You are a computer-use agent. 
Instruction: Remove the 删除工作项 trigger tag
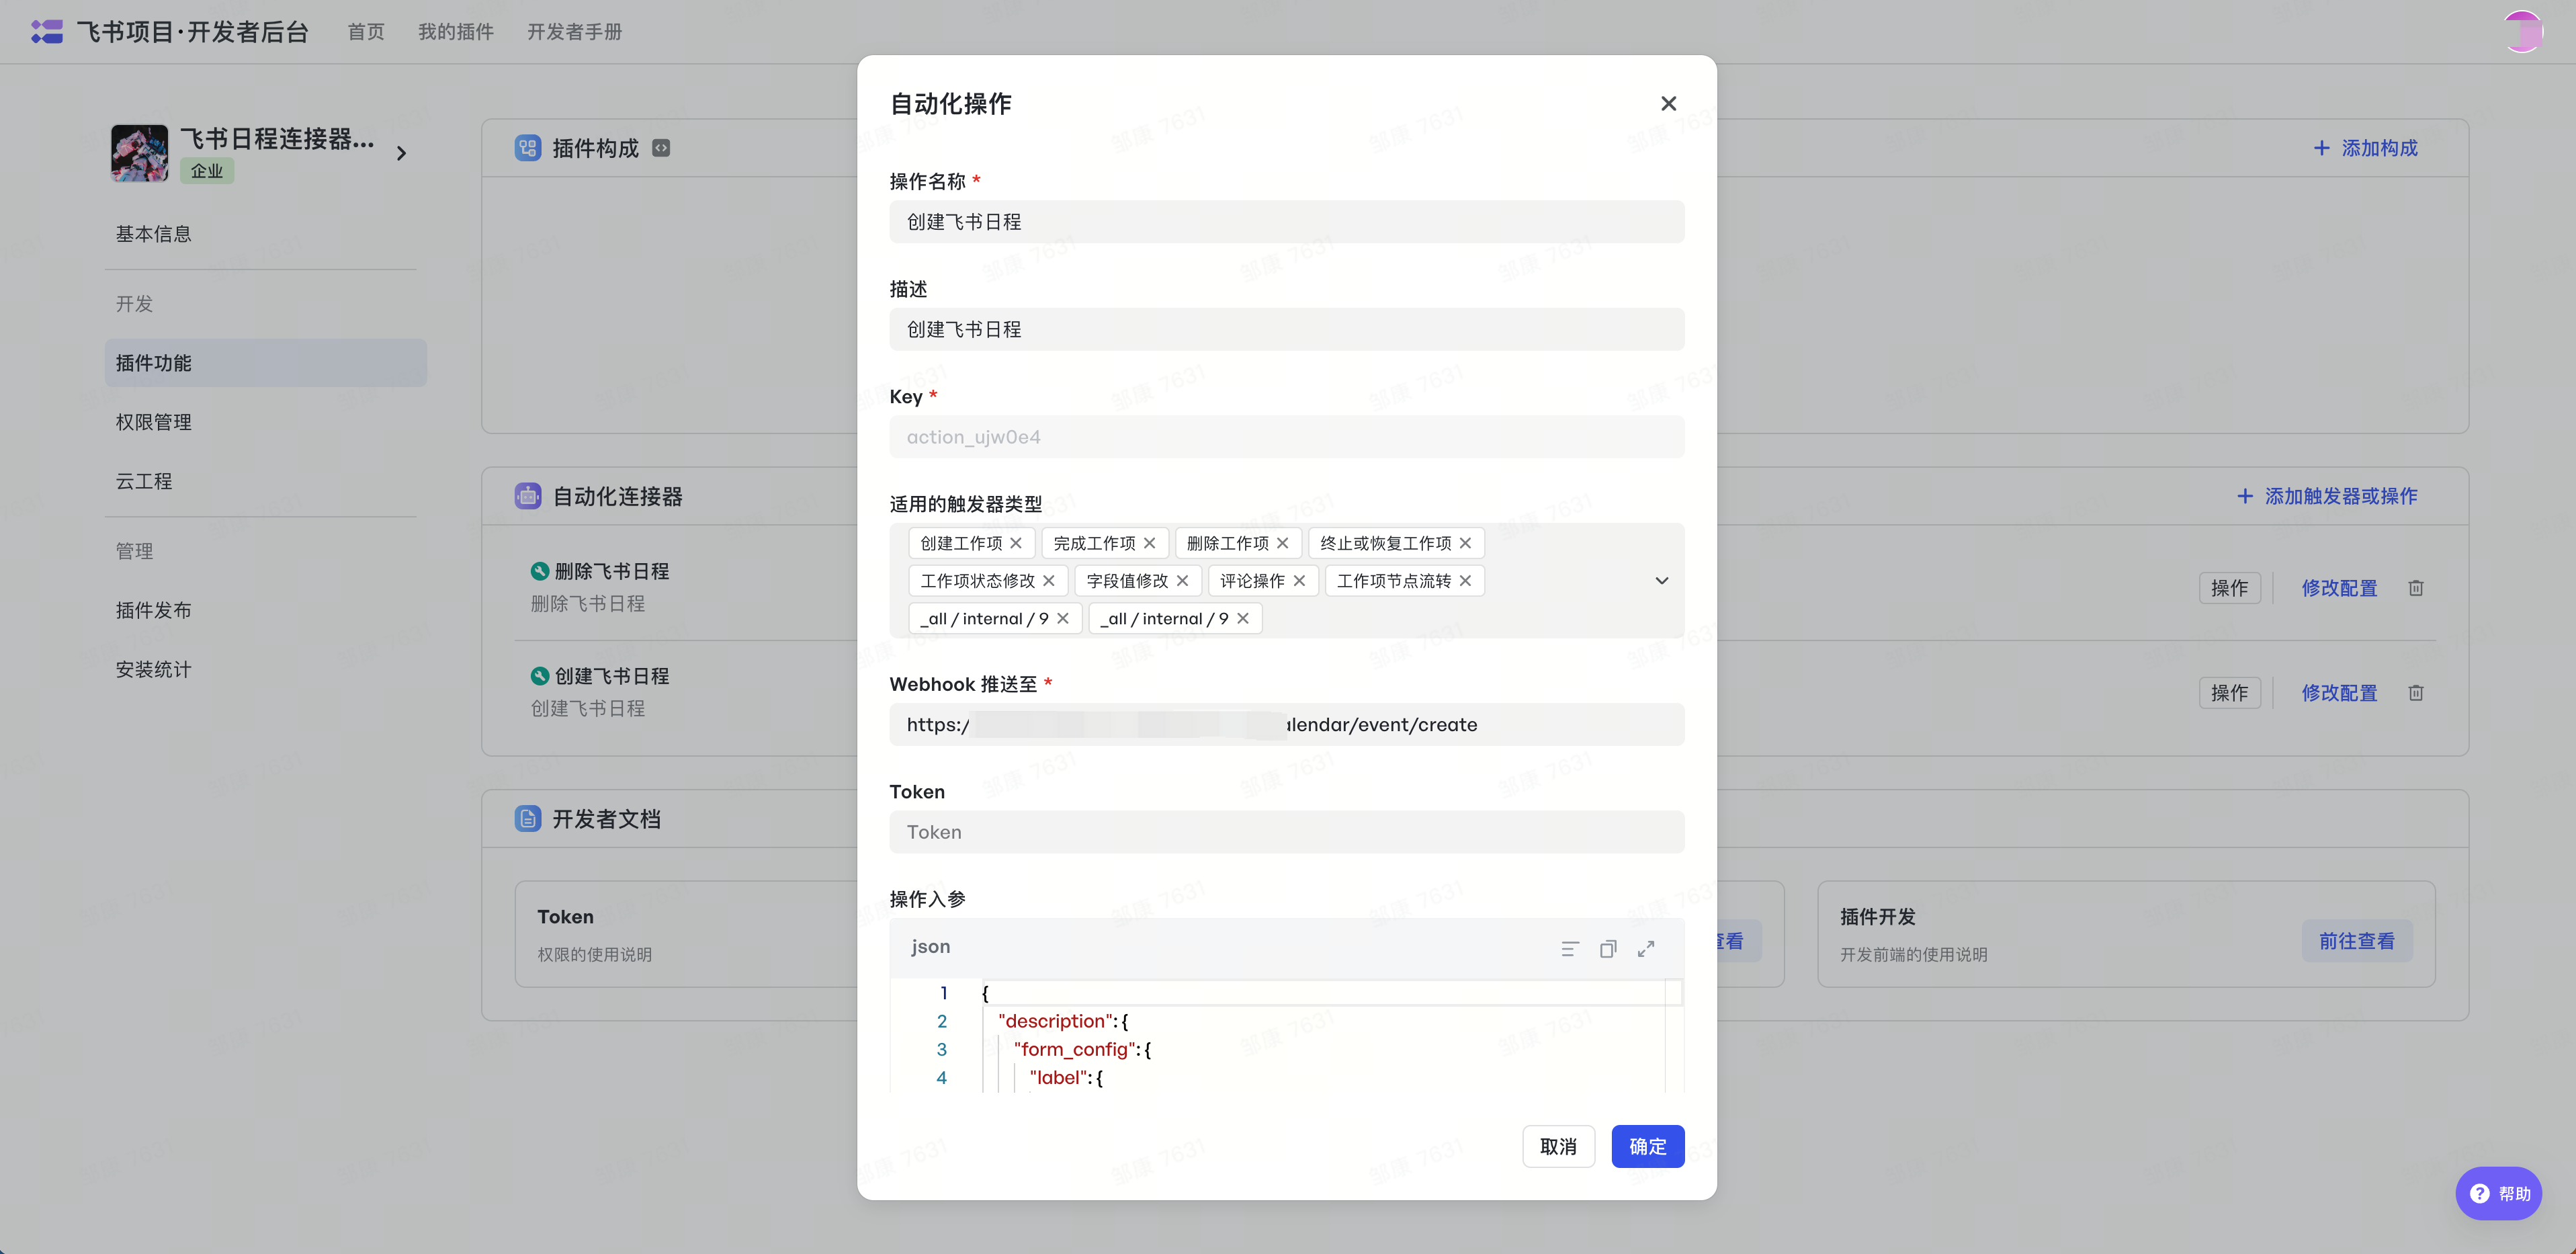[x=1283, y=543]
